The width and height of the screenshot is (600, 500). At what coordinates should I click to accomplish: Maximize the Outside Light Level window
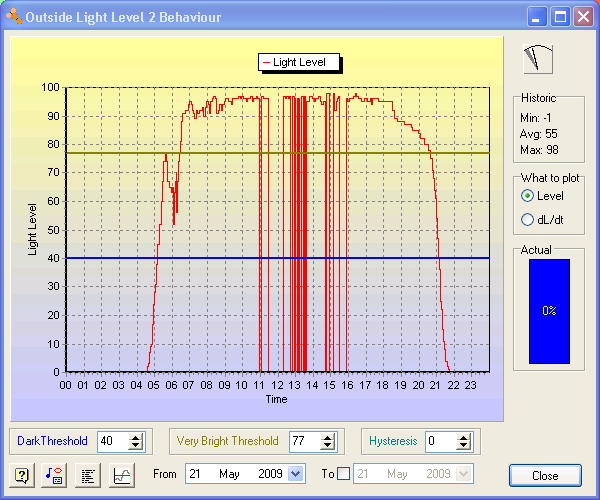coord(561,17)
